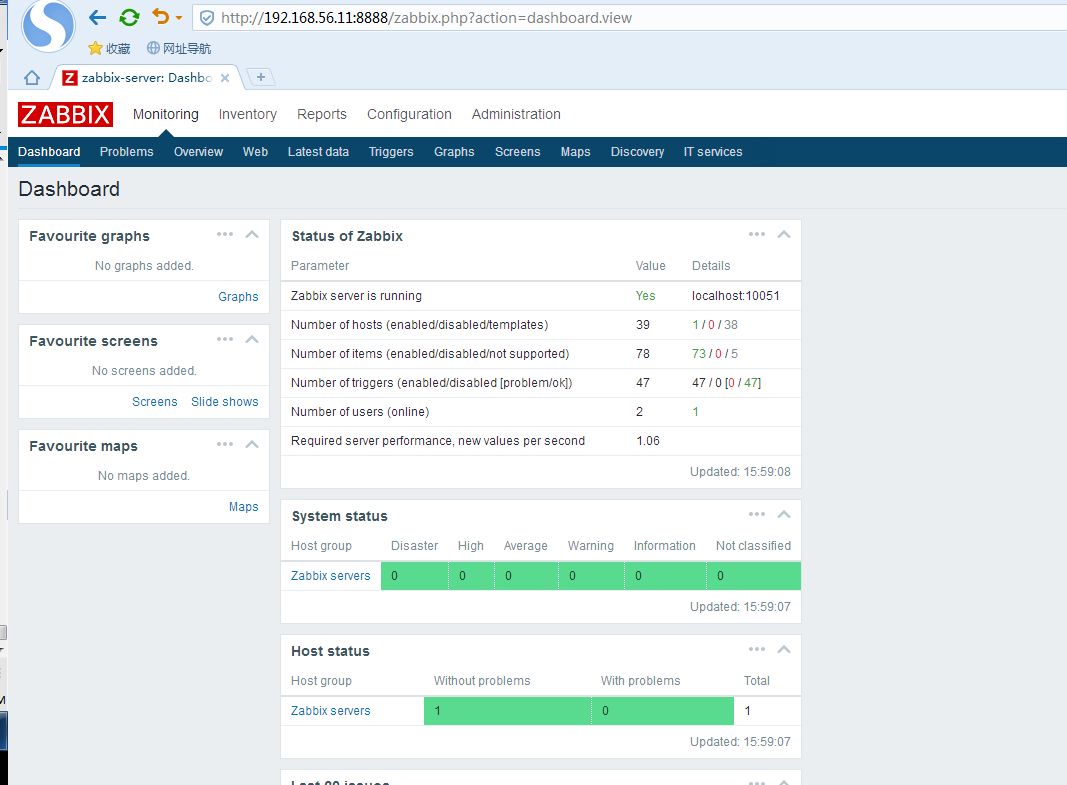Click the browser back arrow
The width and height of the screenshot is (1067, 785).
tap(98, 18)
